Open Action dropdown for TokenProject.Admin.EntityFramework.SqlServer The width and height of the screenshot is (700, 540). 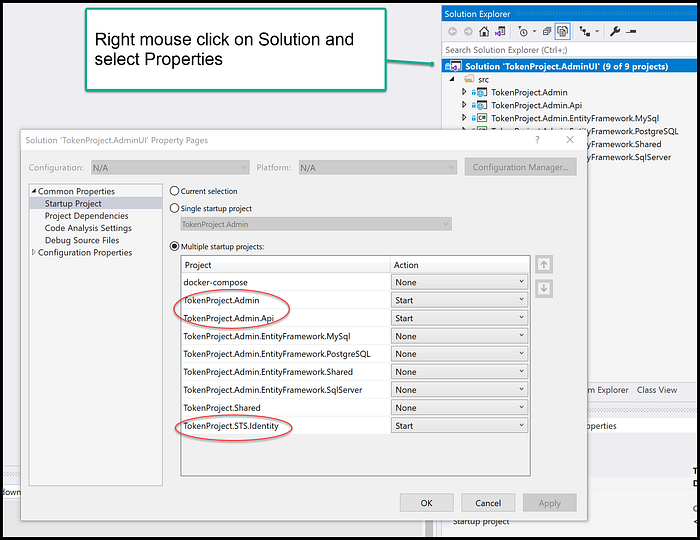tap(459, 390)
